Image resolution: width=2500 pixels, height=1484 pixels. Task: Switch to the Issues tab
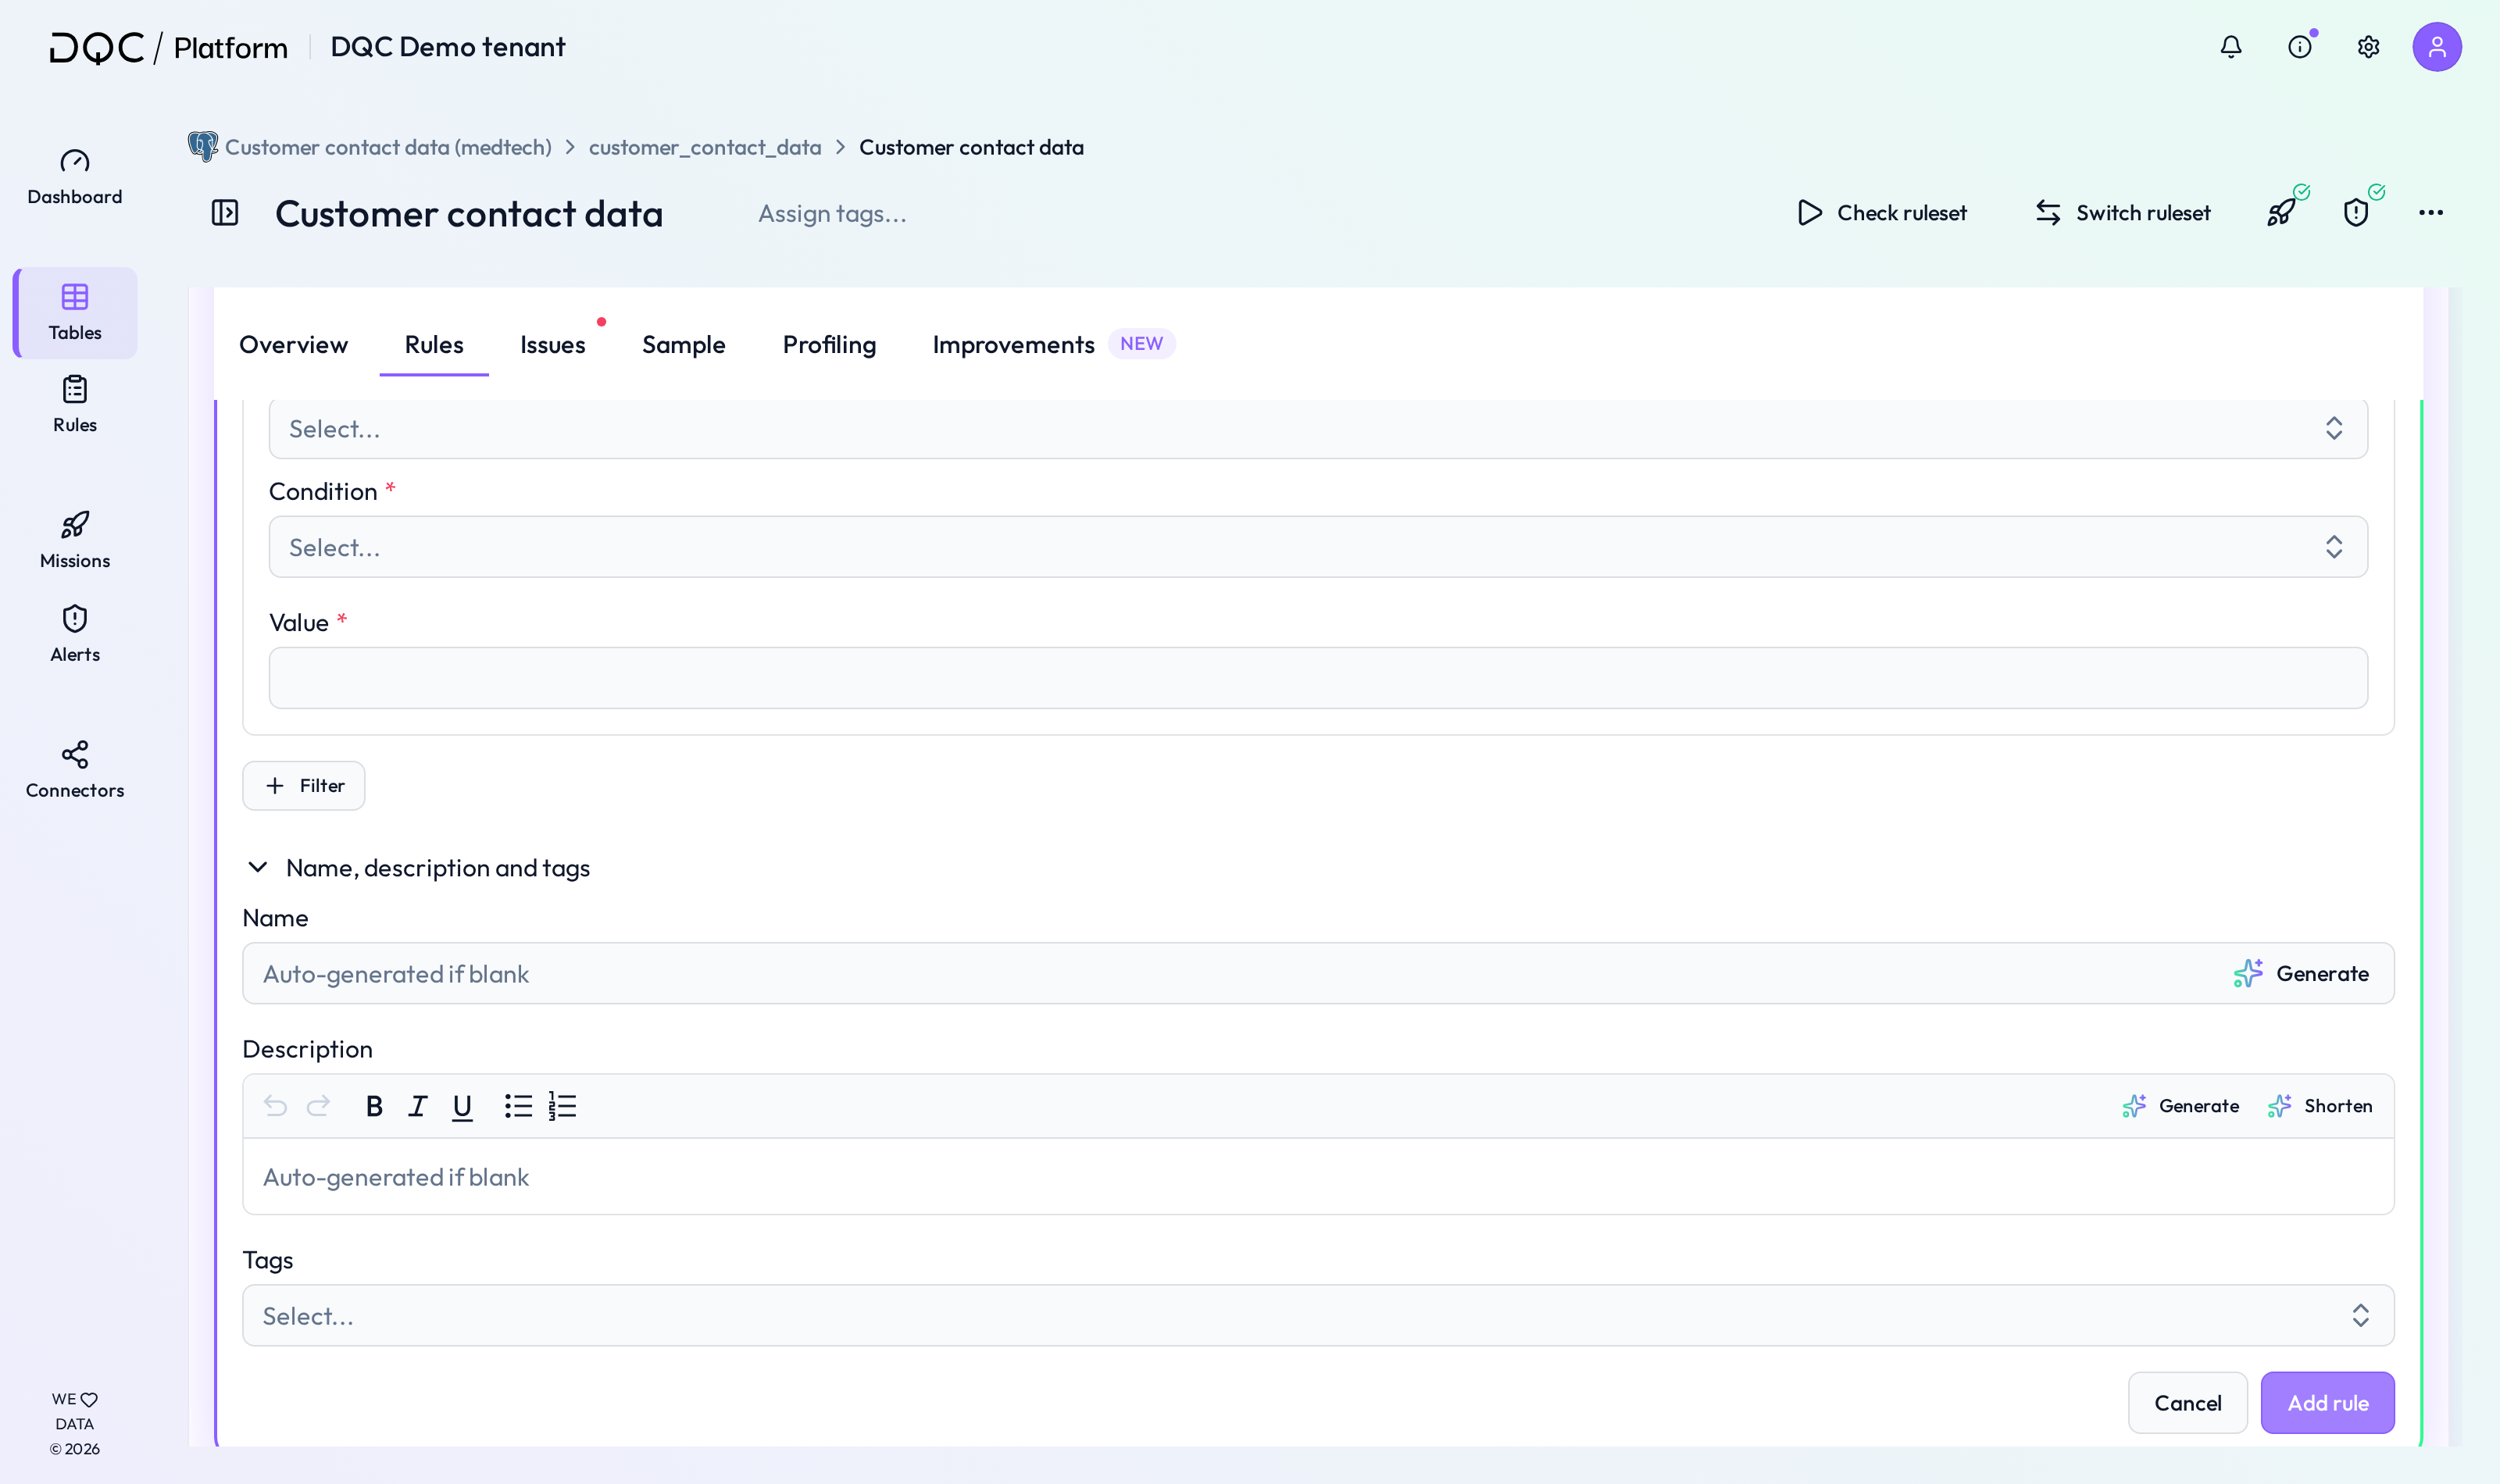click(x=552, y=344)
